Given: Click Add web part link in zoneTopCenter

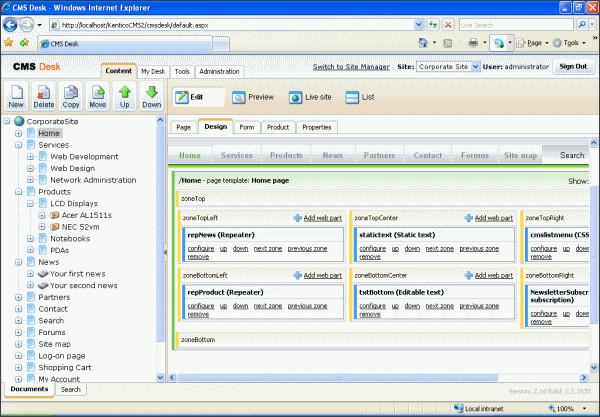Looking at the screenshot, I should 494,218.
